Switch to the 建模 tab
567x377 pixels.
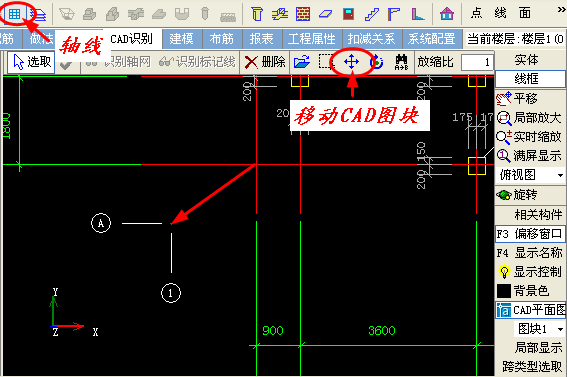click(182, 39)
